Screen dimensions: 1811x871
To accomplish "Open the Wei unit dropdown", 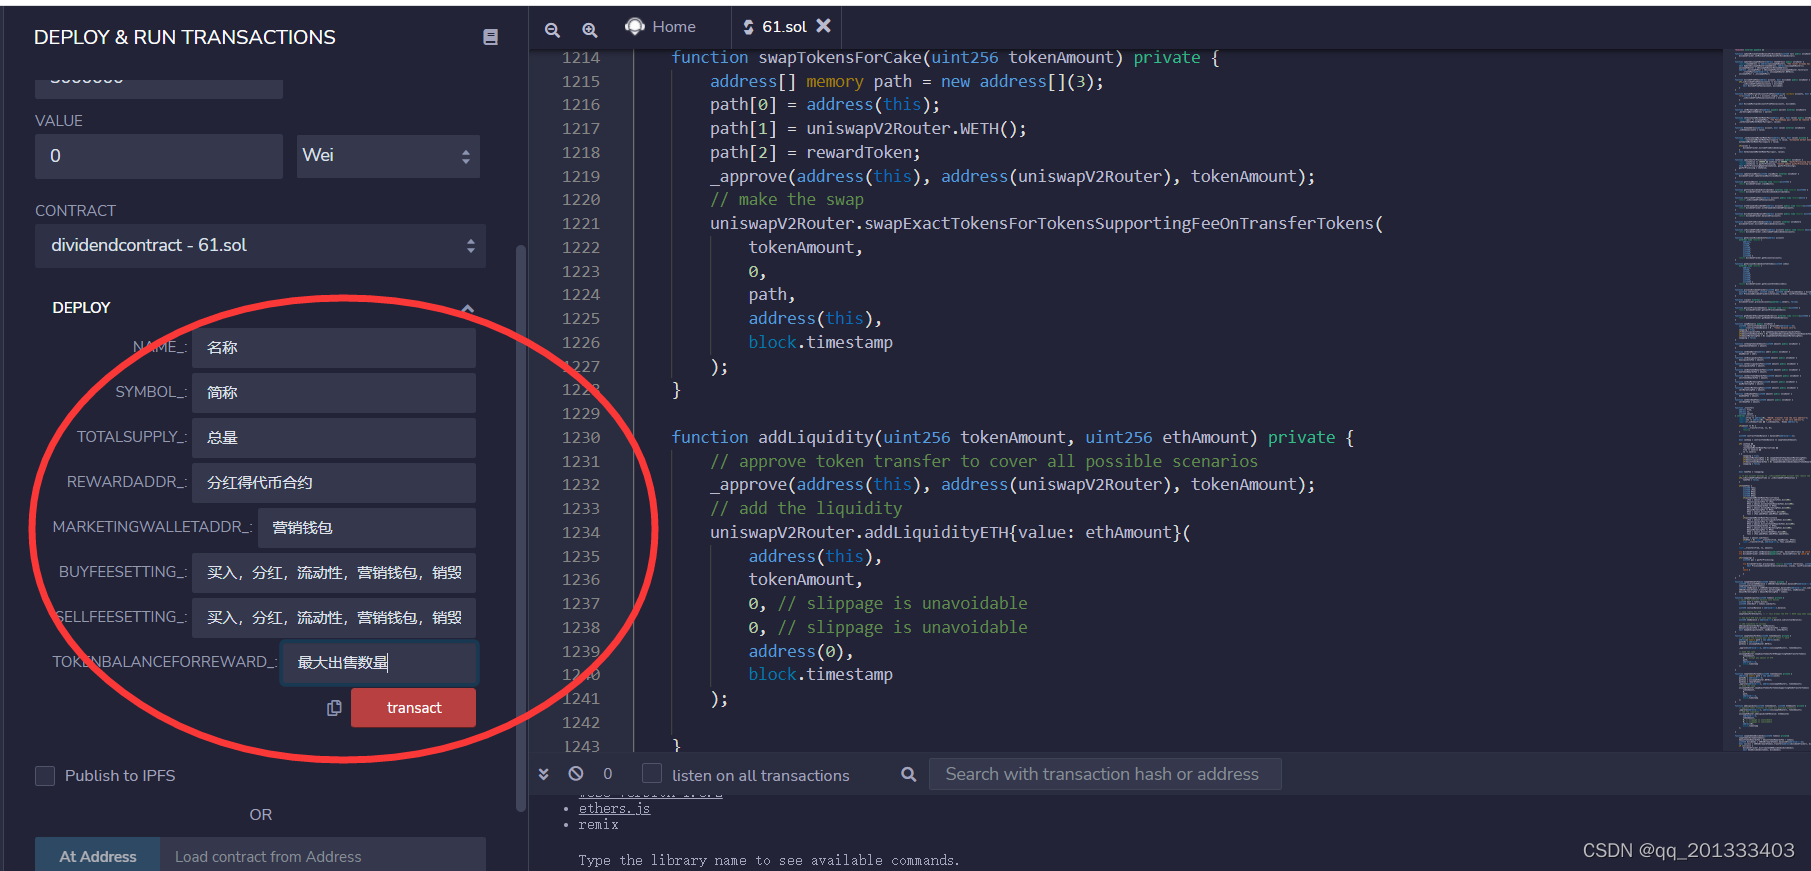I will coord(388,156).
